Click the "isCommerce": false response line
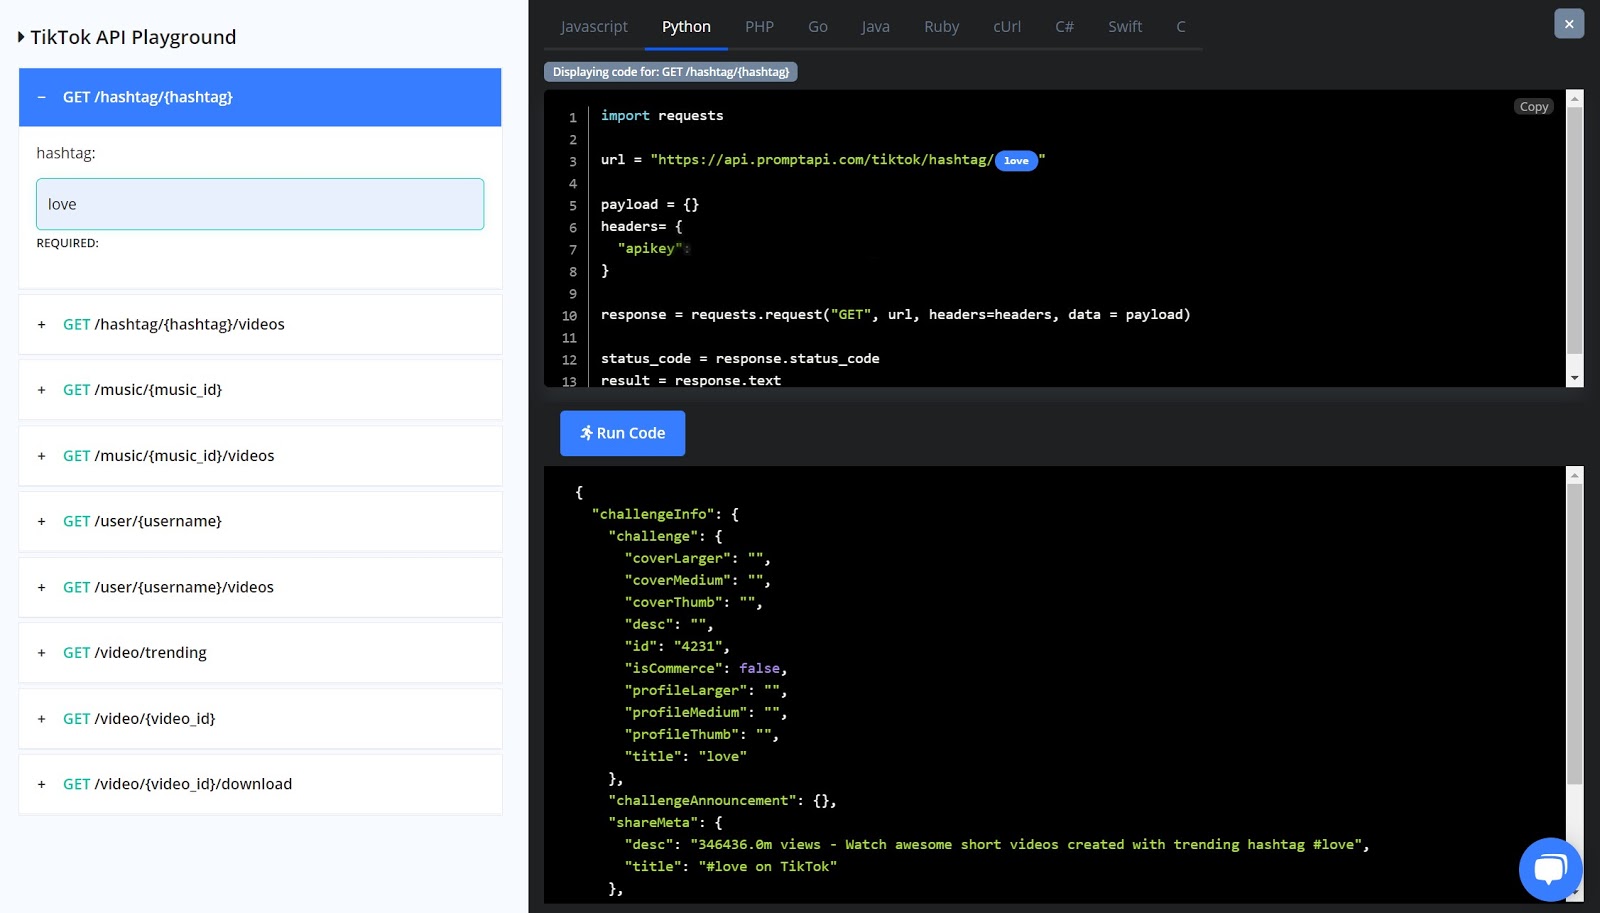1600x913 pixels. click(x=706, y=668)
